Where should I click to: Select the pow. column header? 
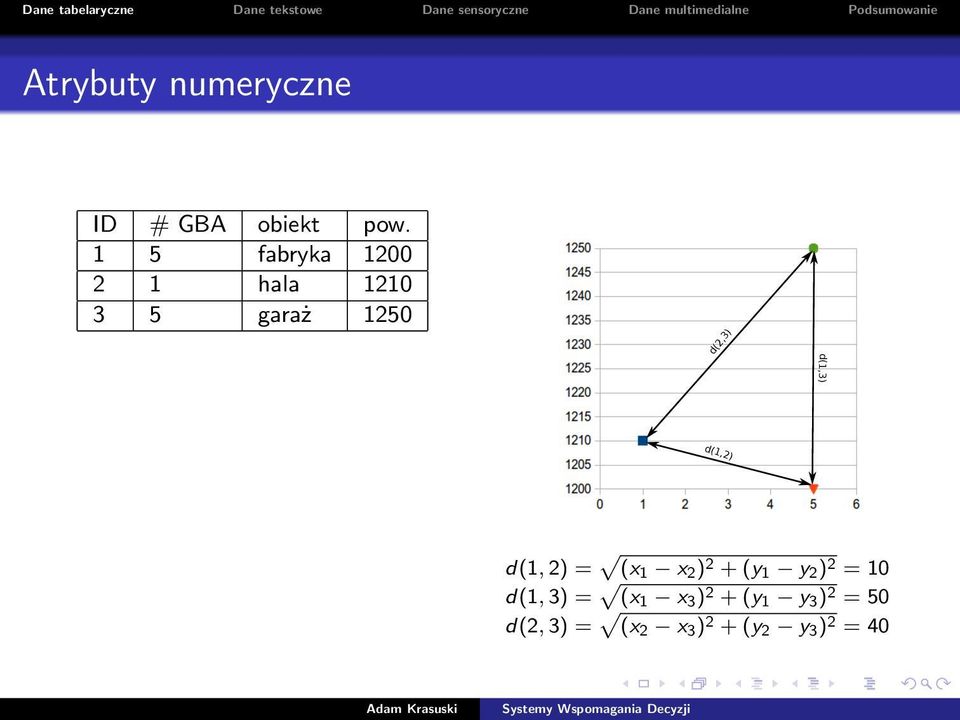point(388,225)
